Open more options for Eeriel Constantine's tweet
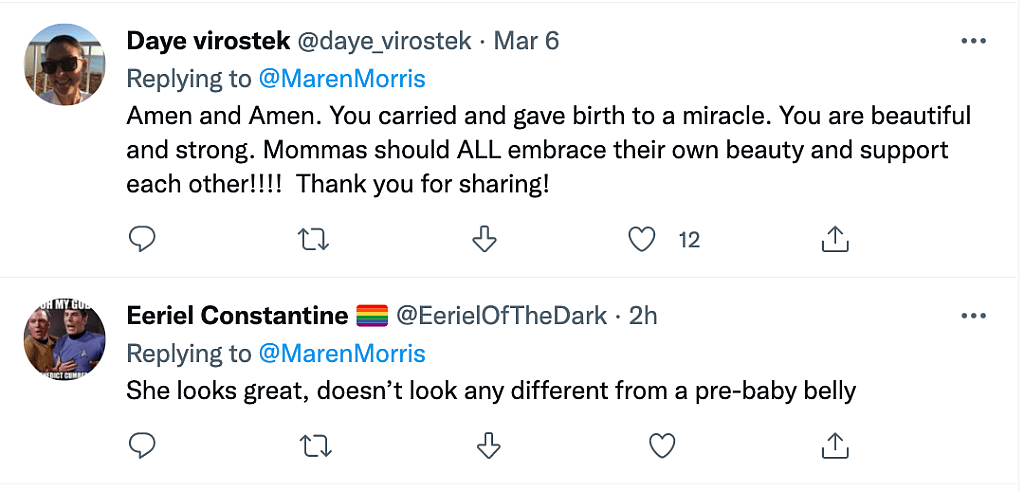The image size is (1024, 491). tap(973, 315)
